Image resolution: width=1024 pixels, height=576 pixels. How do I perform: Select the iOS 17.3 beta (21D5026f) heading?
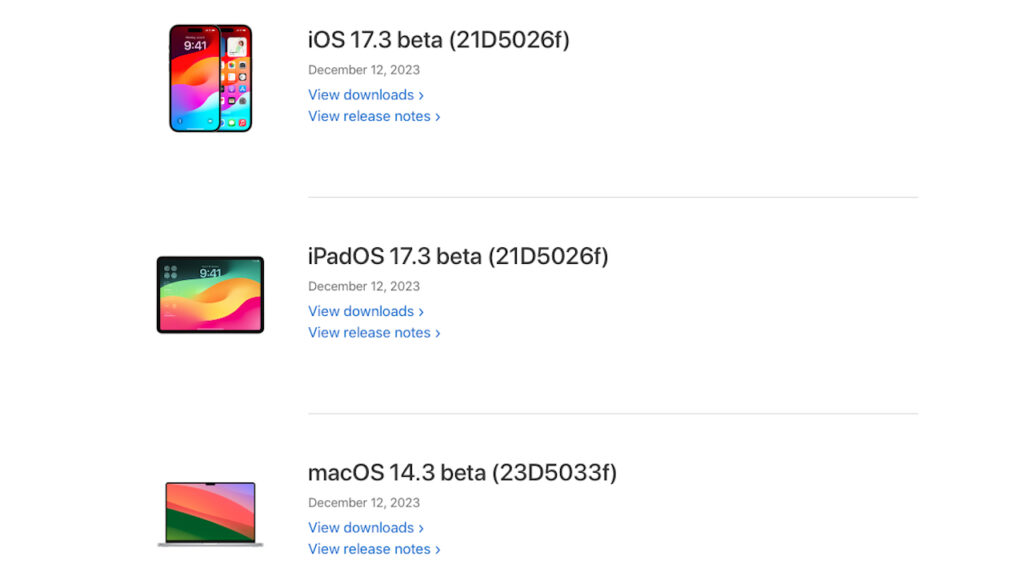(x=440, y=40)
